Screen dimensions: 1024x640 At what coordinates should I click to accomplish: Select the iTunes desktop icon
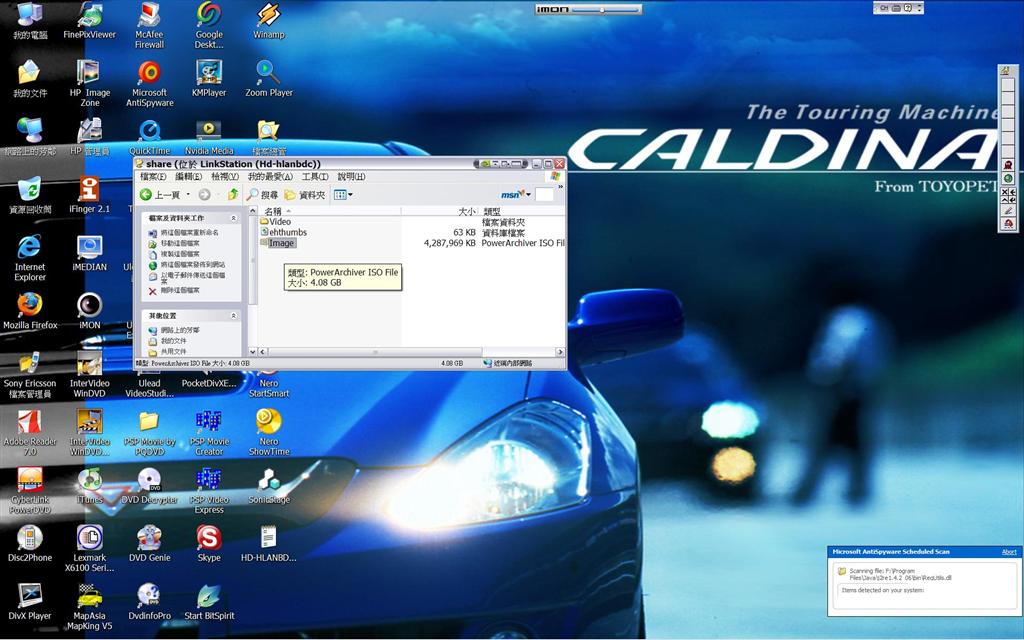(89, 487)
